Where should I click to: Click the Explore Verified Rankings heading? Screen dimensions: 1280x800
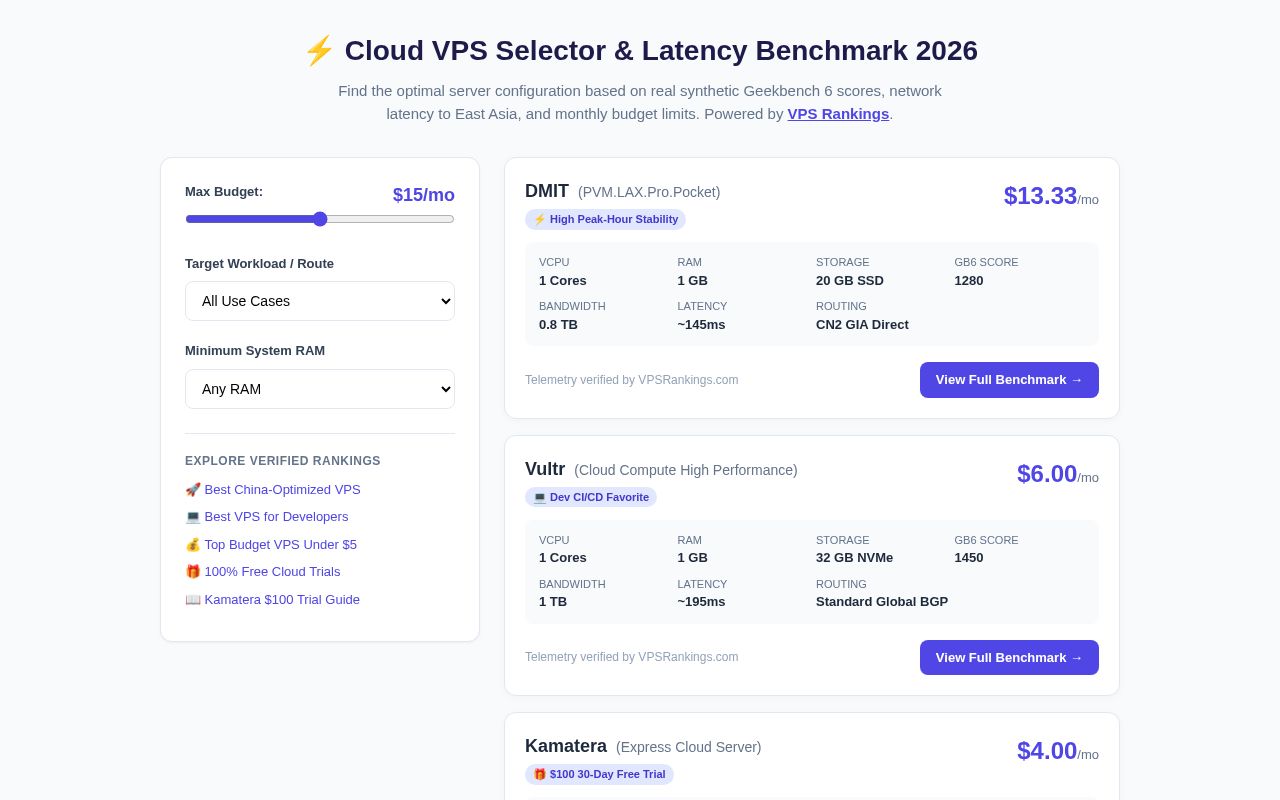tap(283, 461)
